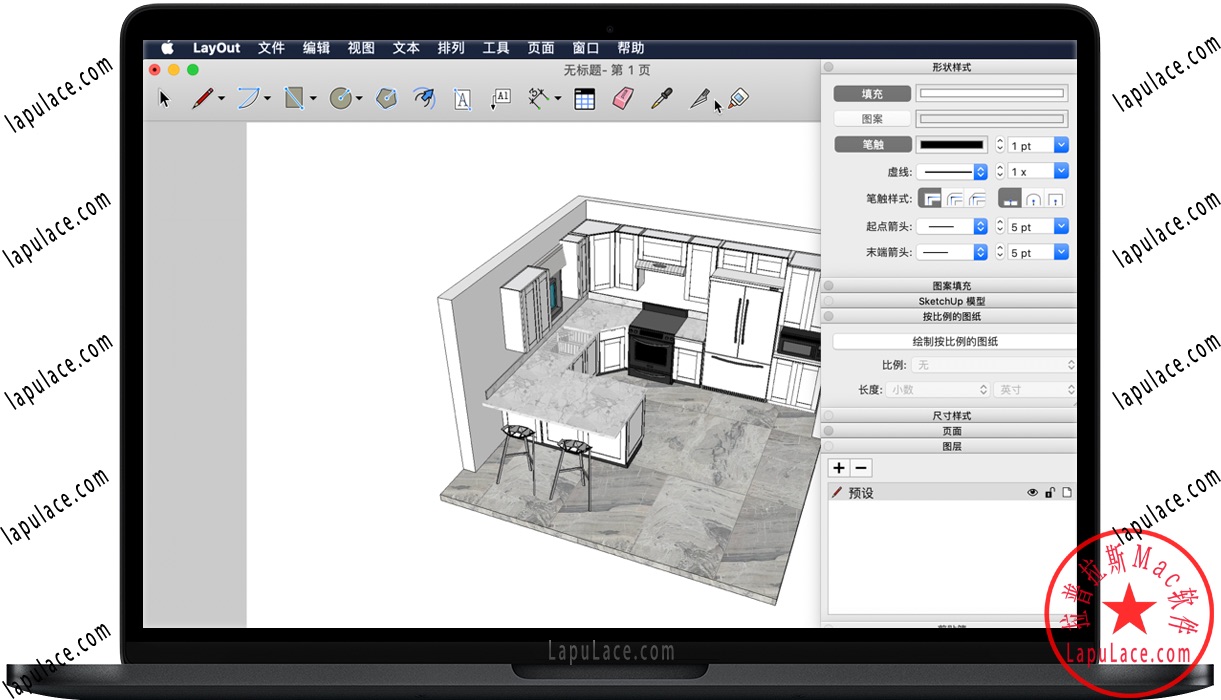Choose the Arc drawing tool

[x=248, y=98]
